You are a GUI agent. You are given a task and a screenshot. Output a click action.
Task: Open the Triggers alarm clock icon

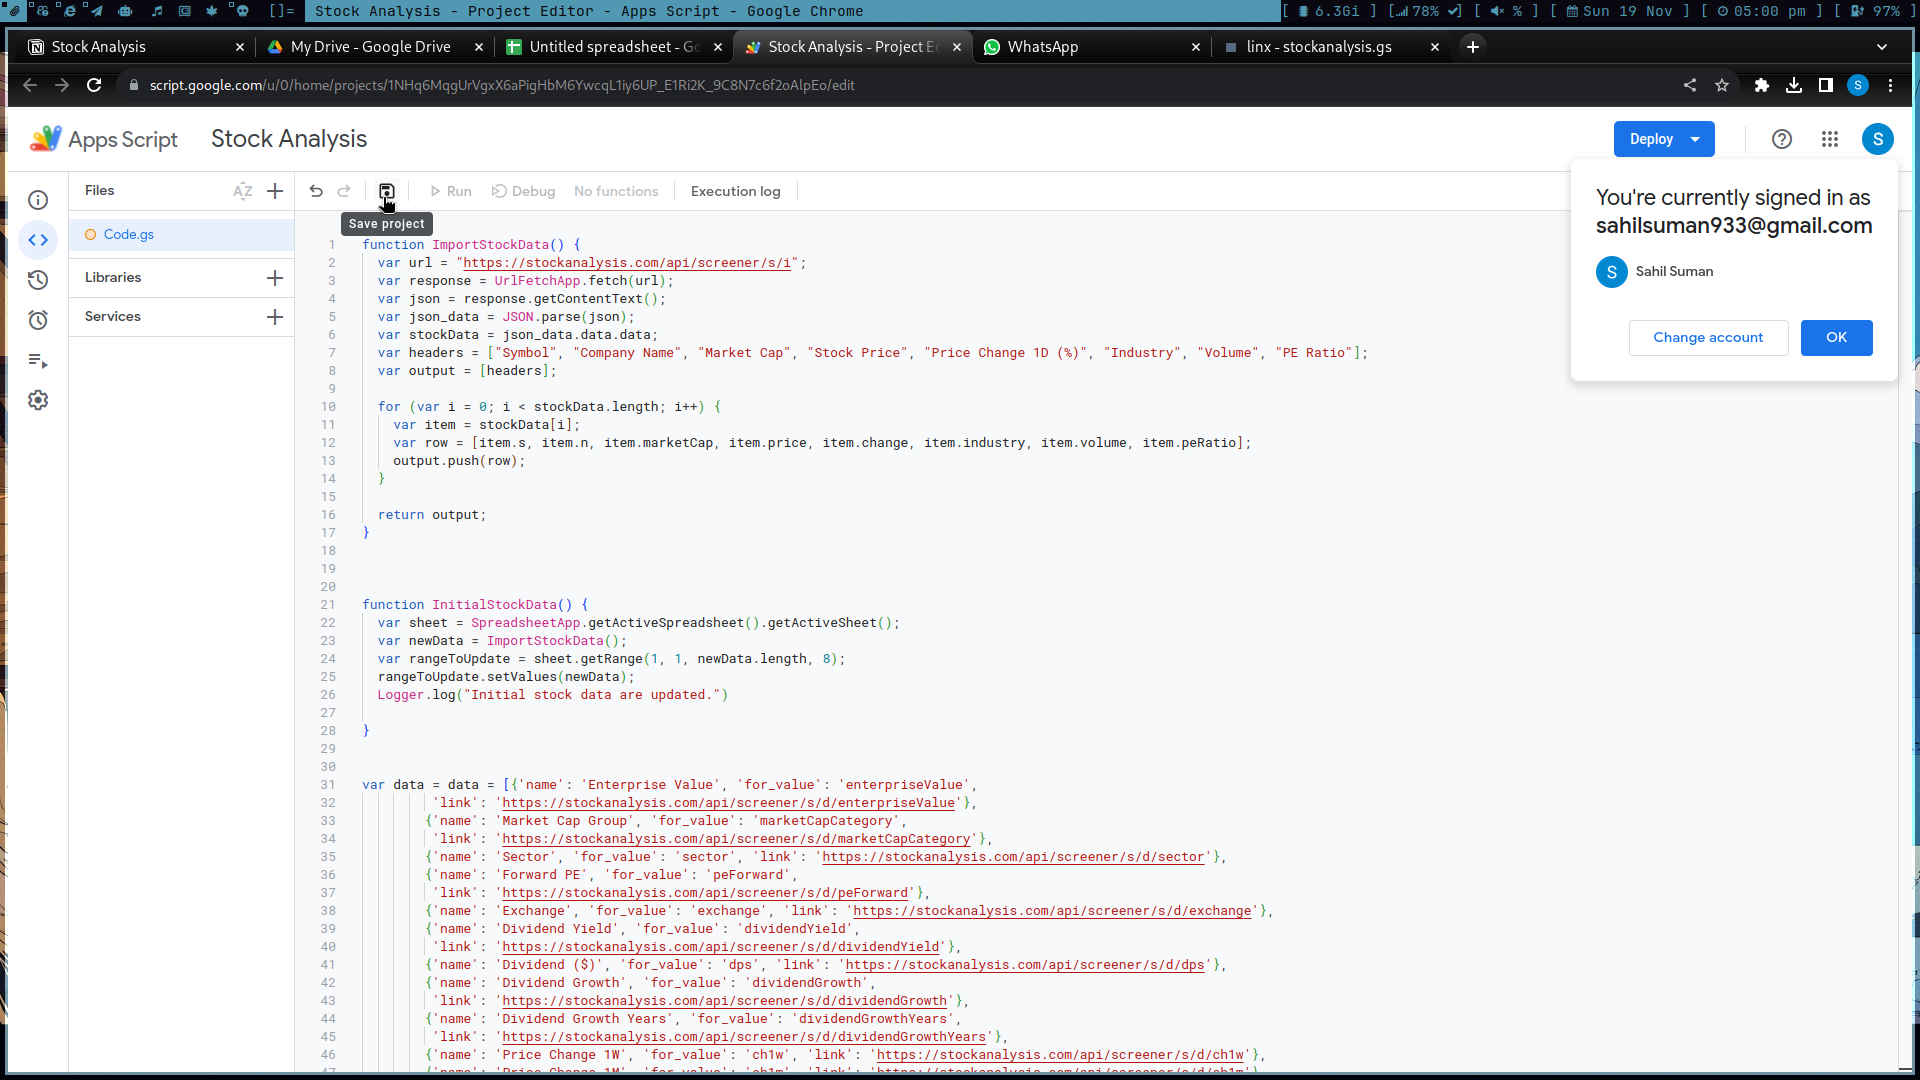[x=38, y=320]
